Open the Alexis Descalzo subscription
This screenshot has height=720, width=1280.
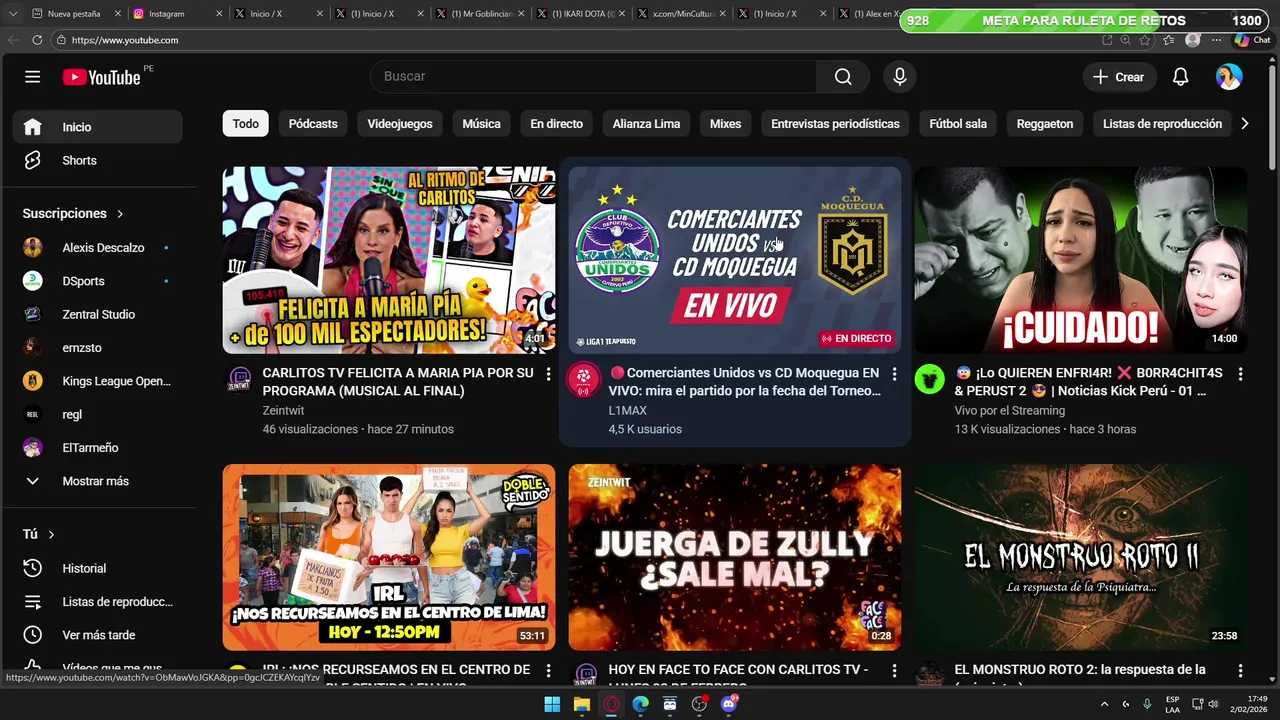(x=97, y=248)
